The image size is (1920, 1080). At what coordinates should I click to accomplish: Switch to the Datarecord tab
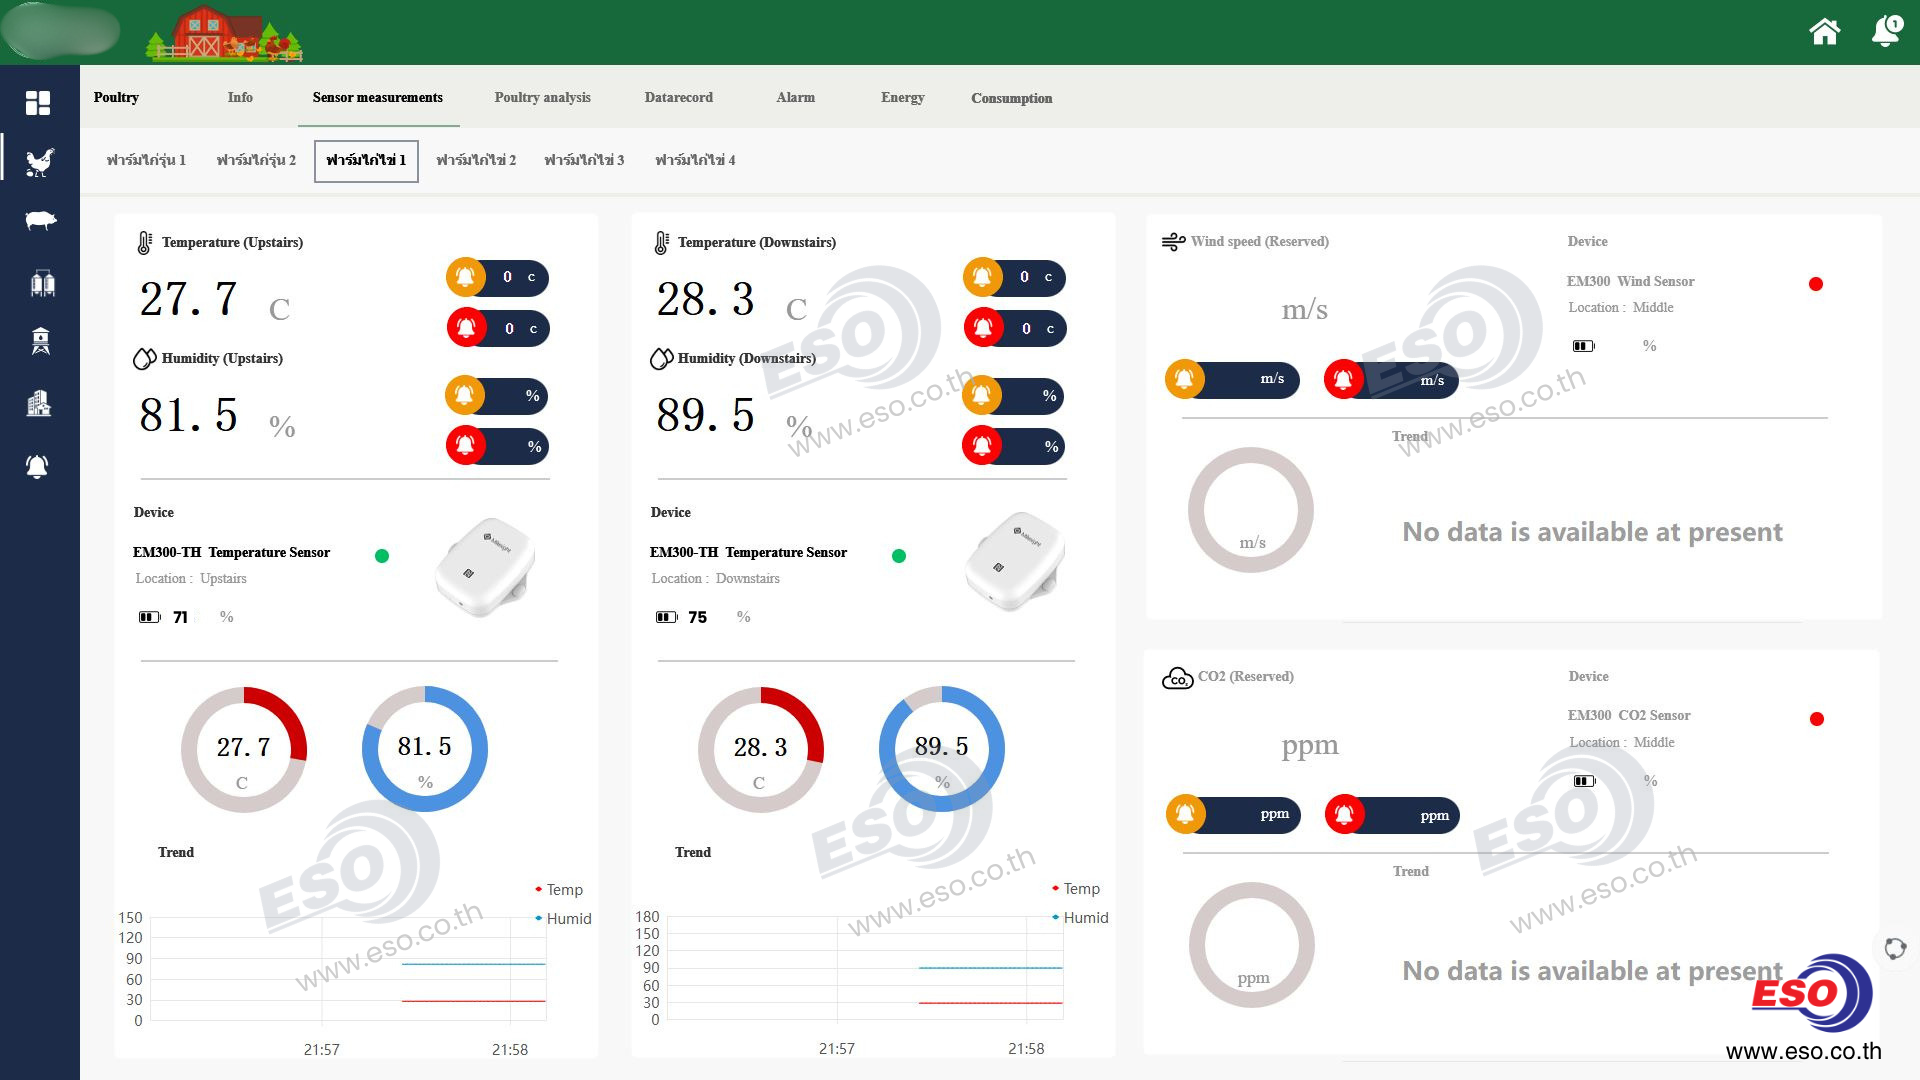[x=679, y=97]
